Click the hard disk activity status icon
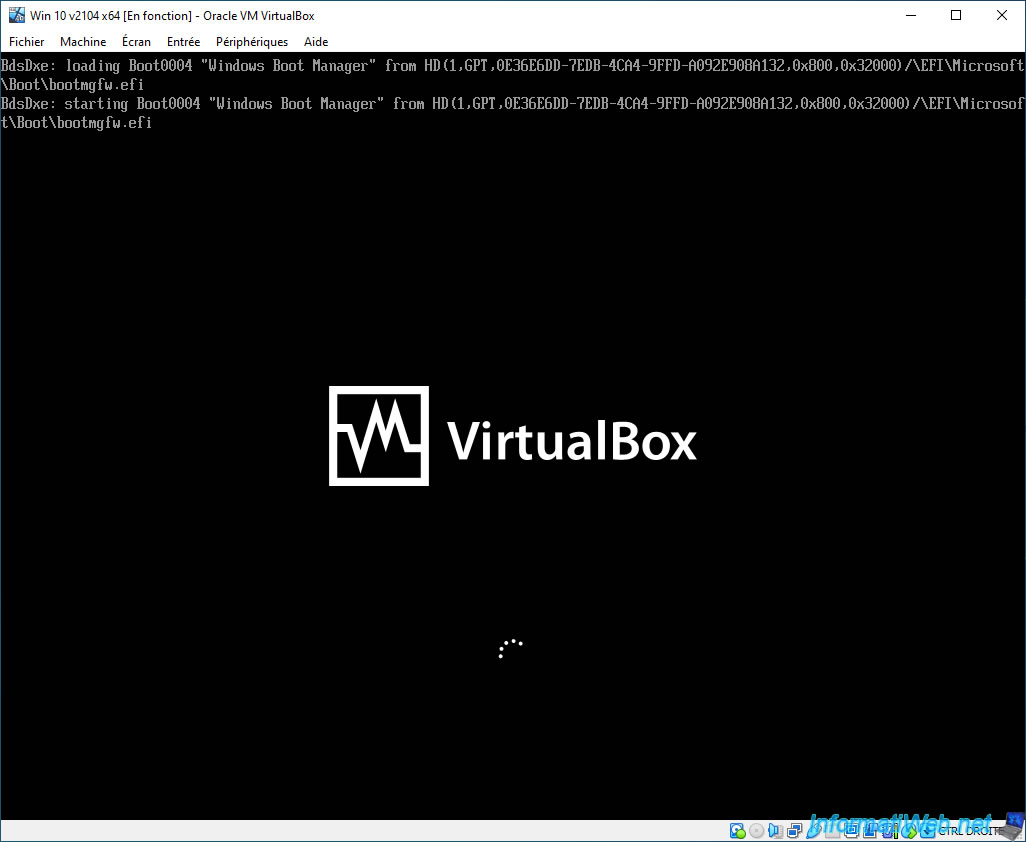Image resolution: width=1026 pixels, height=842 pixels. (737, 831)
